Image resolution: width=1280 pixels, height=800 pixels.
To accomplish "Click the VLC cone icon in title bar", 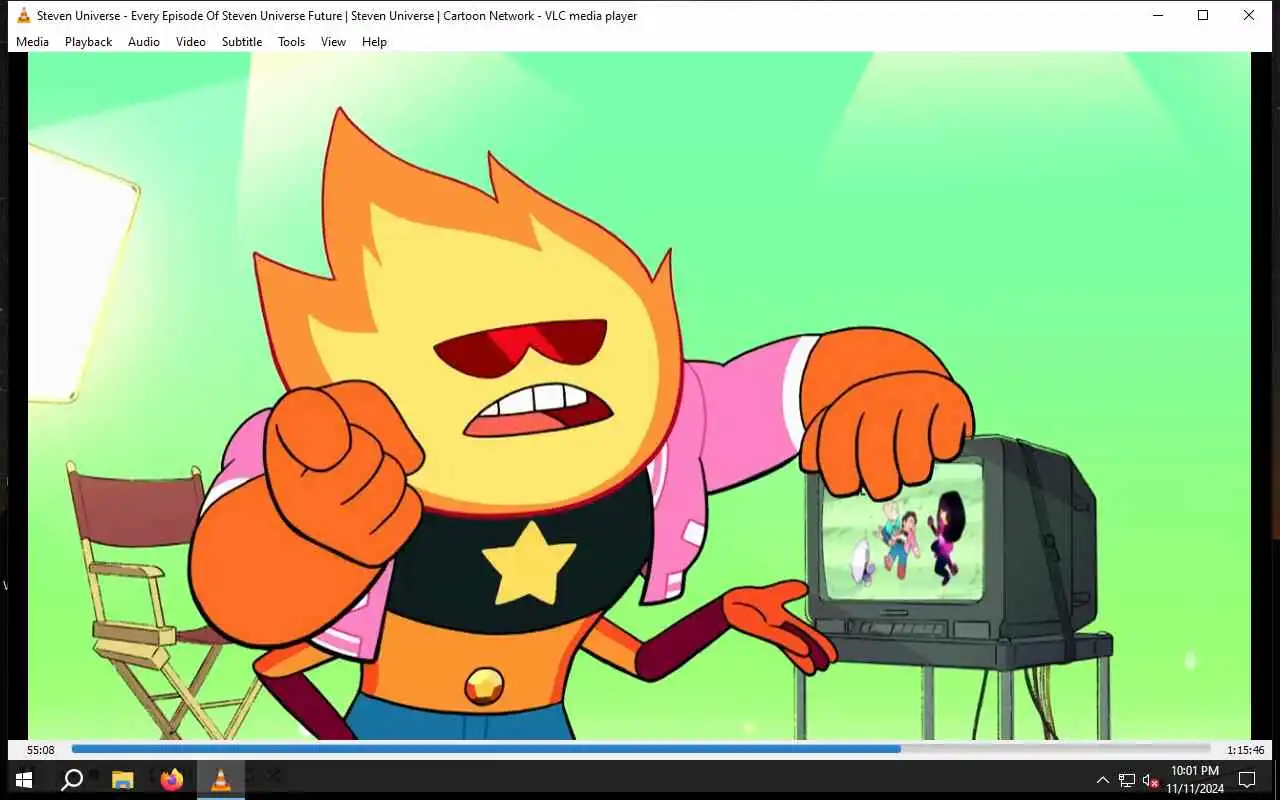I will point(24,15).
